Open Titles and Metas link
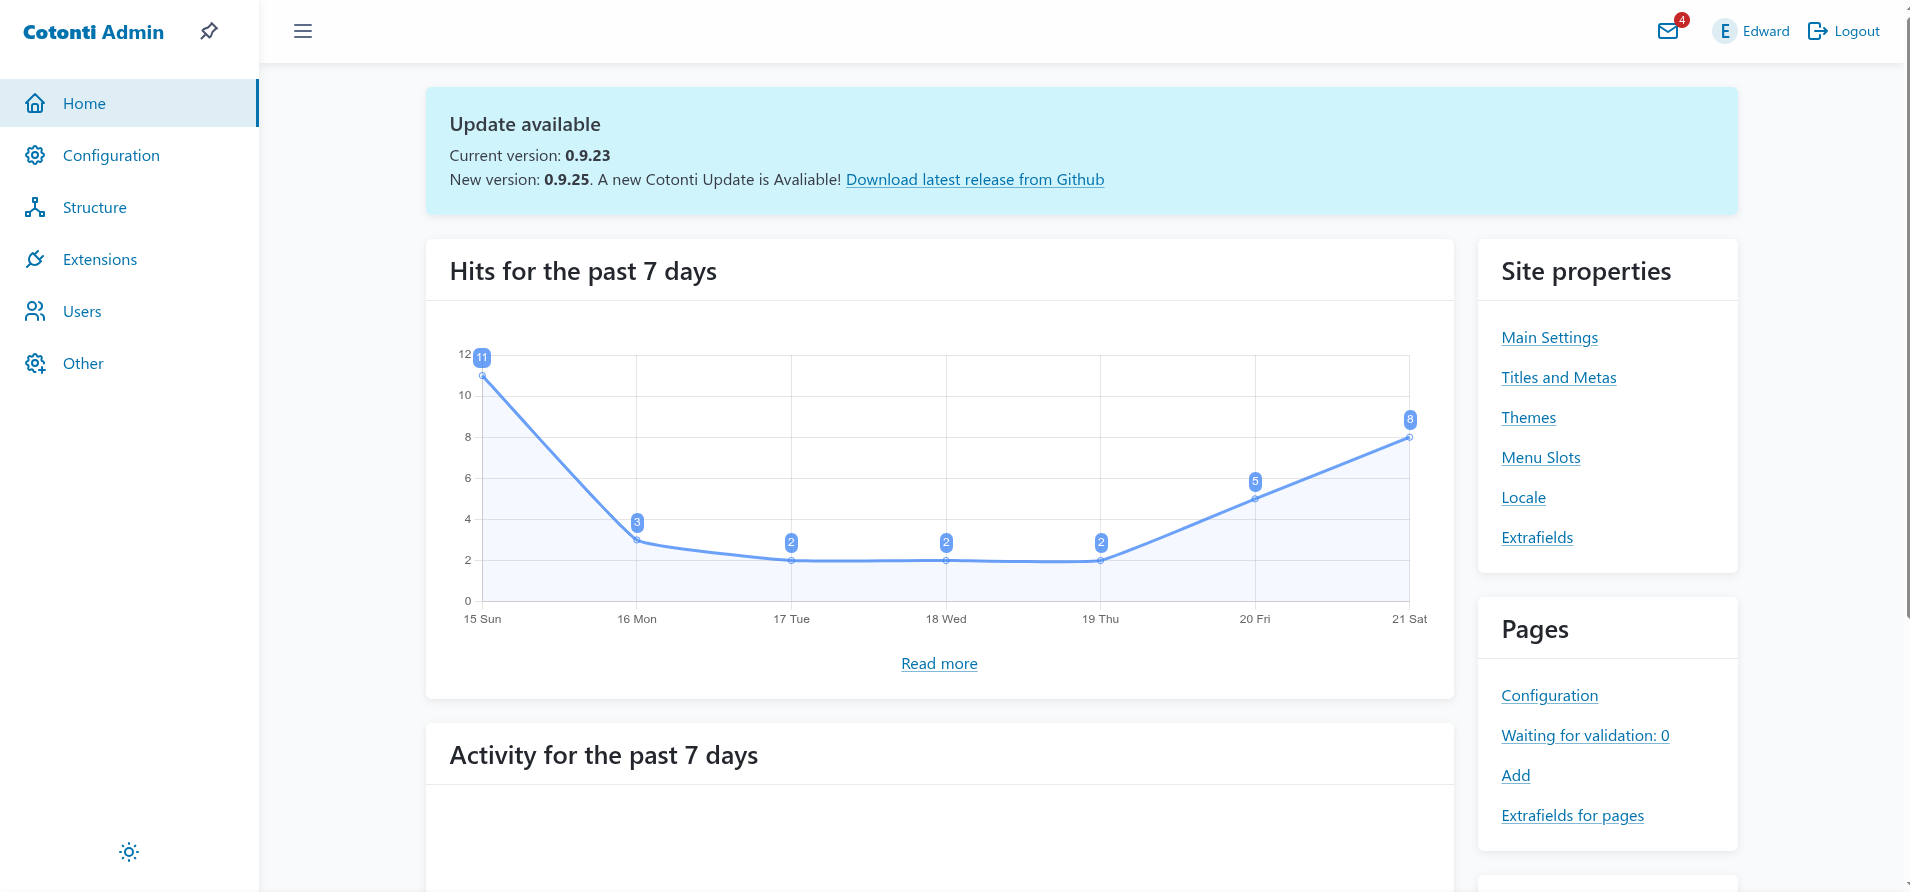Viewport: 1910px width, 892px height. [1558, 378]
